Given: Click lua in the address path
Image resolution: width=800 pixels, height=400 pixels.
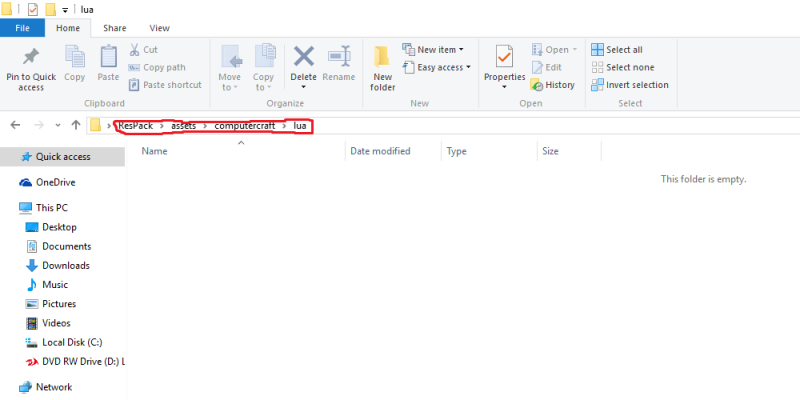Looking at the screenshot, I should (300, 126).
